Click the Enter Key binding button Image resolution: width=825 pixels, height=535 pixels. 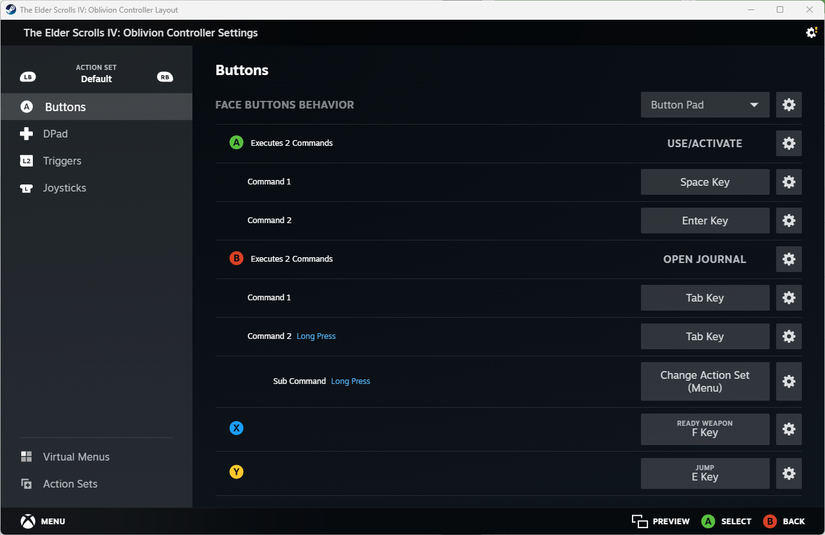(705, 220)
